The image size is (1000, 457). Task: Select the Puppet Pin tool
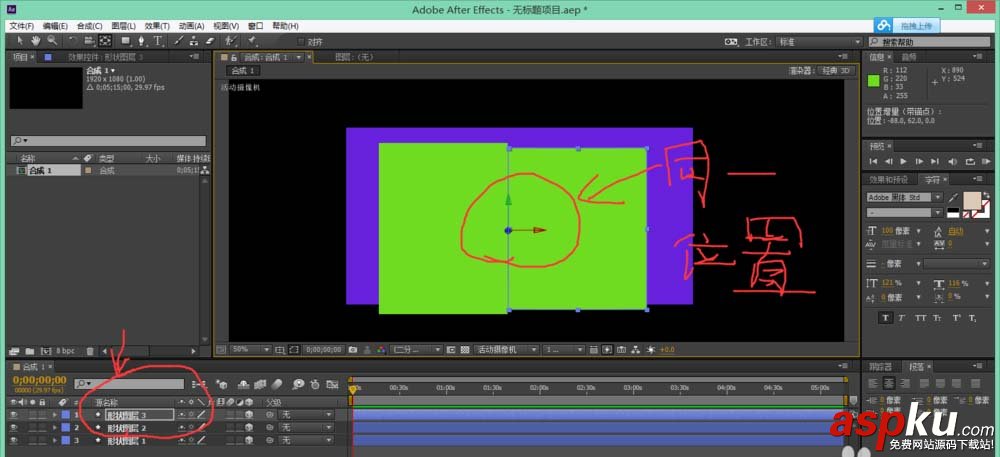[x=253, y=41]
